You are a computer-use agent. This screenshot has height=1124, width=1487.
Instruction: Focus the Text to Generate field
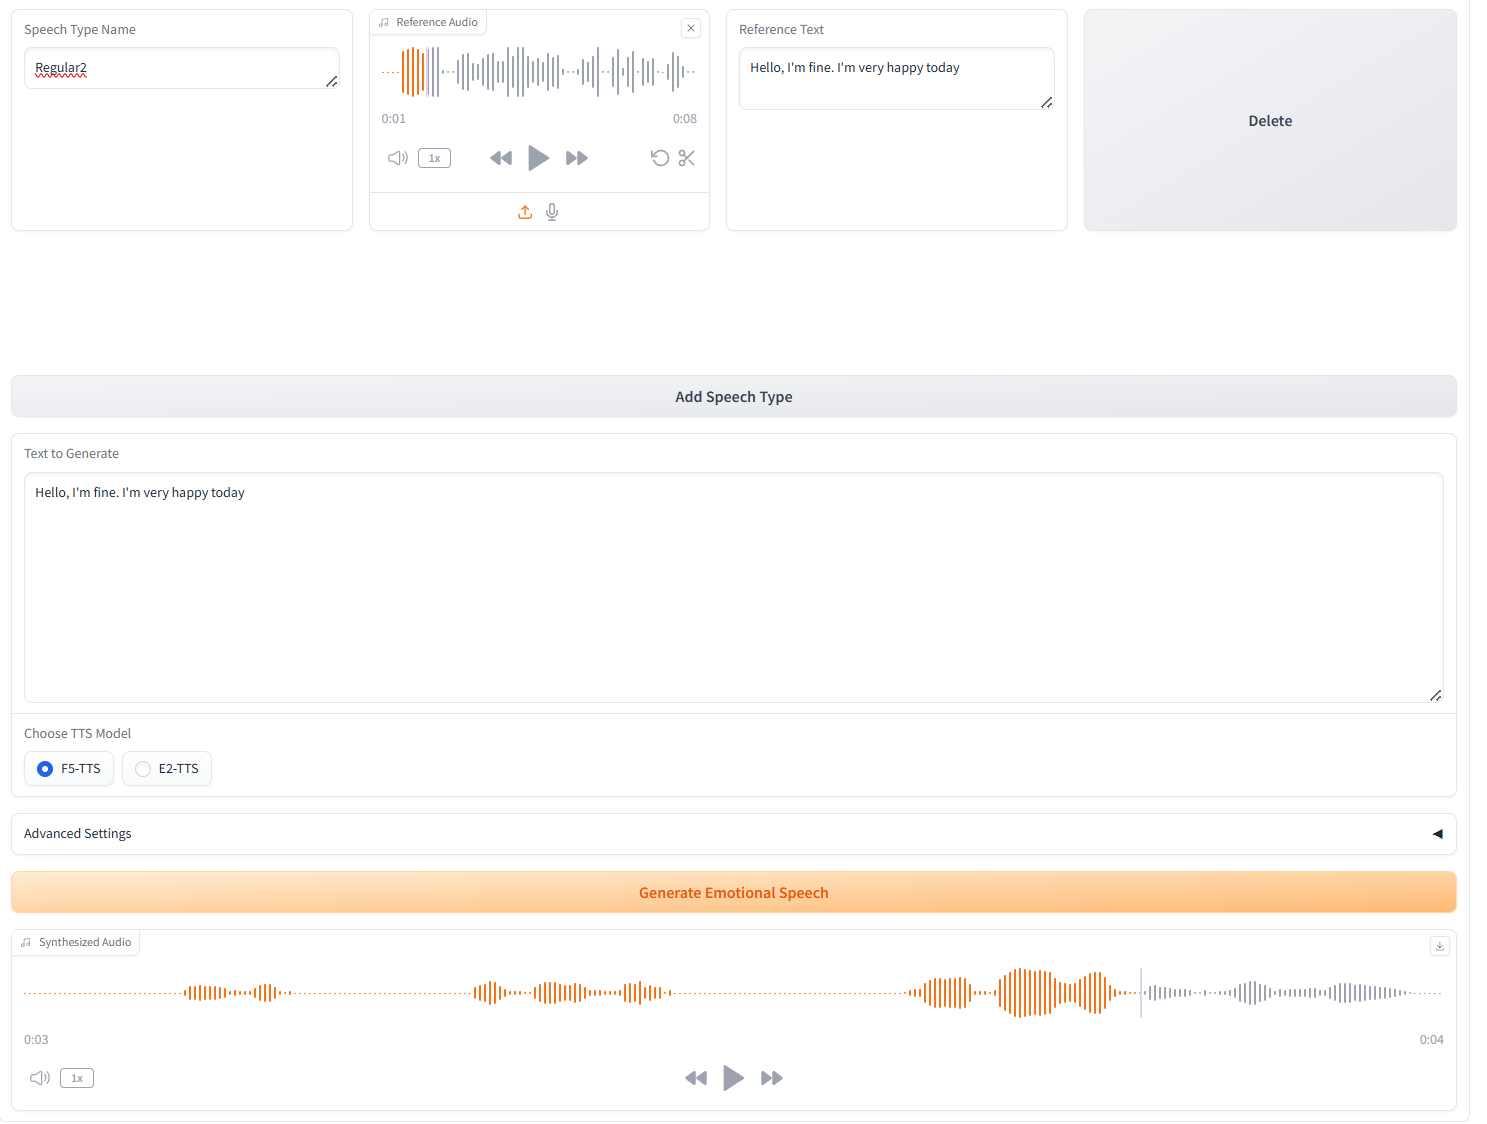click(733, 587)
